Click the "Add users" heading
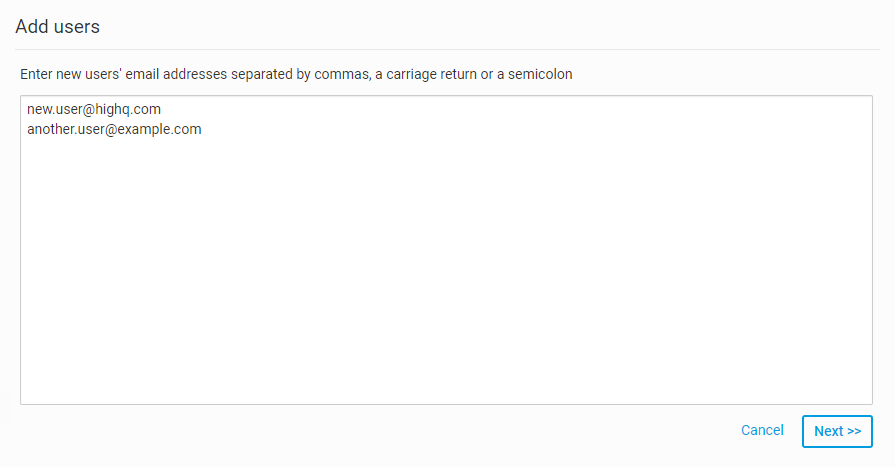The width and height of the screenshot is (895, 467). click(58, 27)
